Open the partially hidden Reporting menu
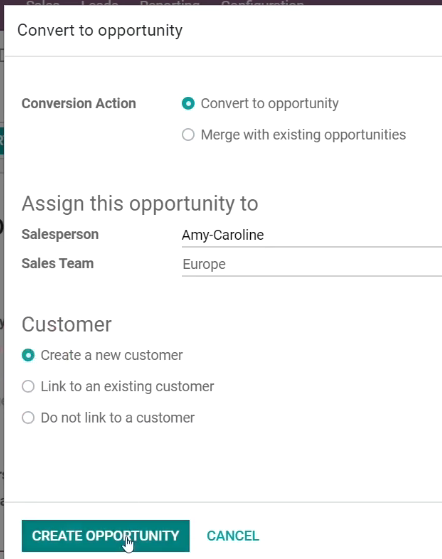Screen dimensions: 442x559 [170, 3]
